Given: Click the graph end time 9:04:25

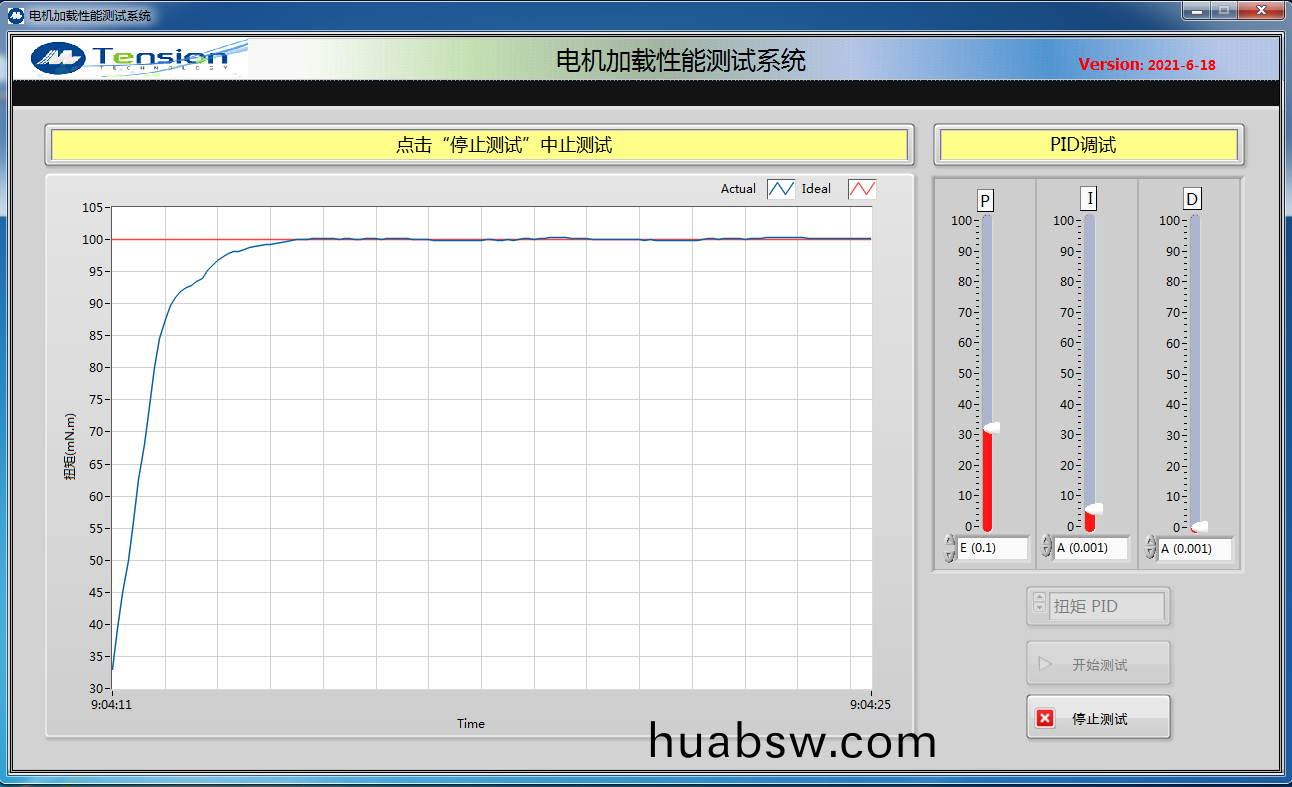Looking at the screenshot, I should 870,704.
